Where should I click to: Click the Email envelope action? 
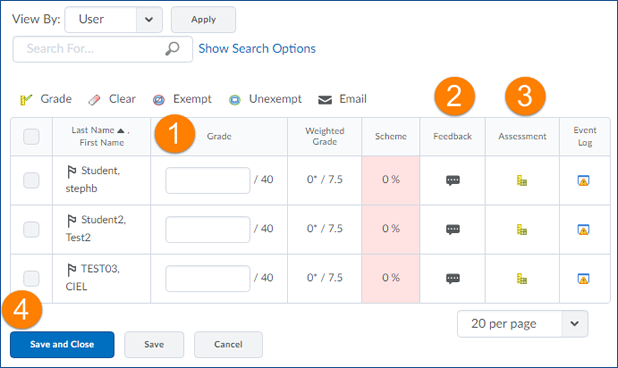click(x=342, y=99)
